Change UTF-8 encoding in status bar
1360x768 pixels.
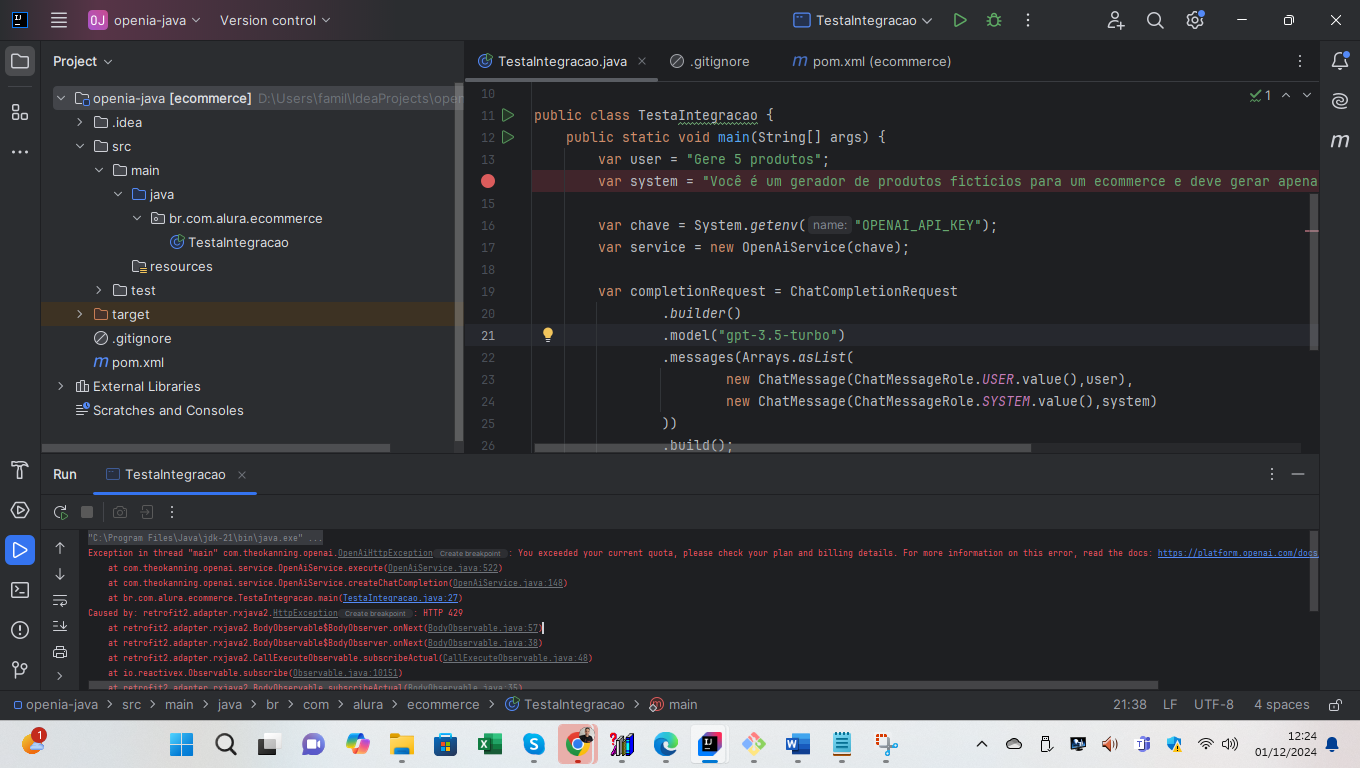1214,705
